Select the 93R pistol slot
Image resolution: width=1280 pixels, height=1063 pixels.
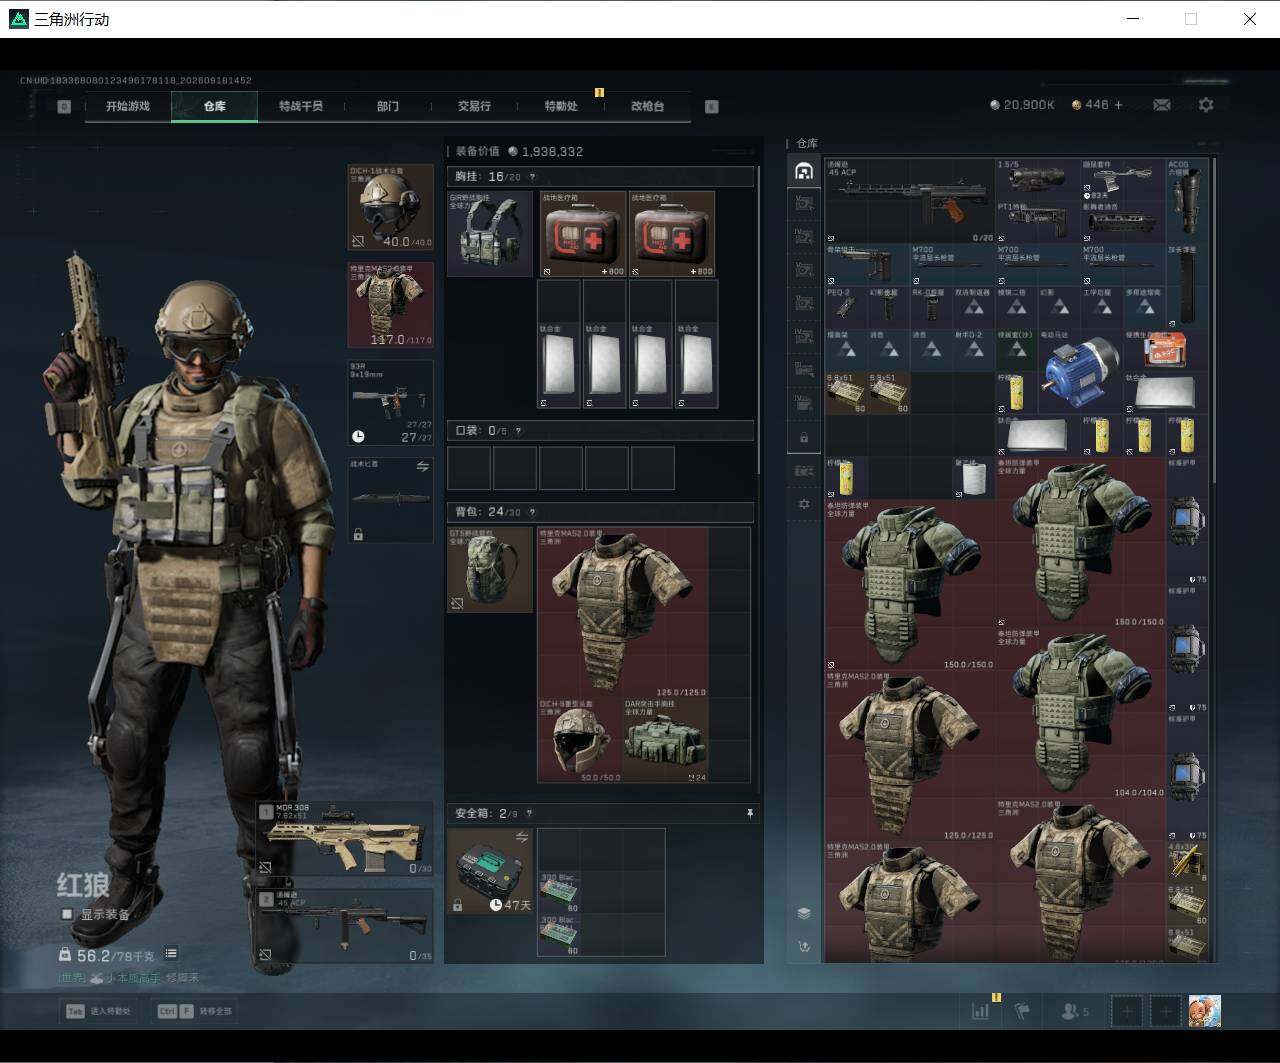pyautogui.click(x=391, y=403)
